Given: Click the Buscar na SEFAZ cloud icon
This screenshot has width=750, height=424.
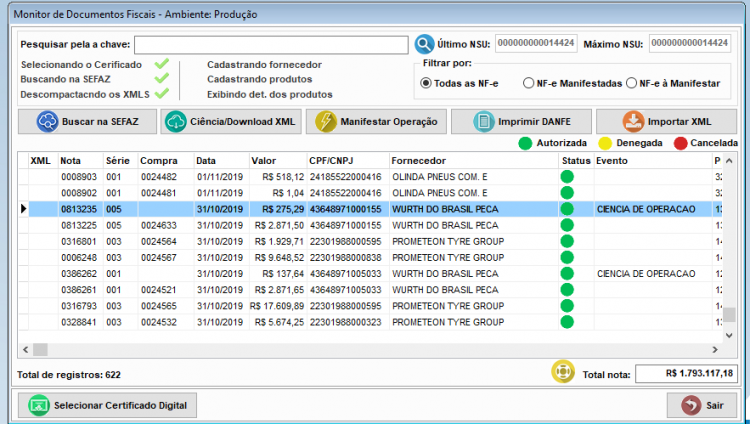Looking at the screenshot, I should [47, 122].
